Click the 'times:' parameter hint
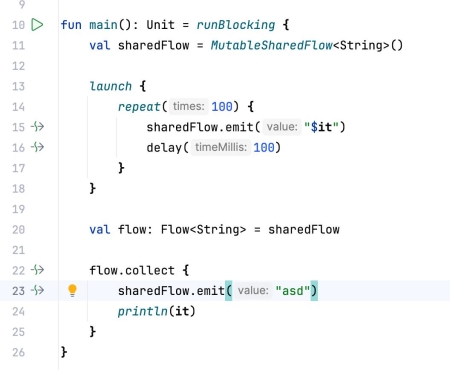This screenshot has width=450, height=370. click(x=188, y=106)
